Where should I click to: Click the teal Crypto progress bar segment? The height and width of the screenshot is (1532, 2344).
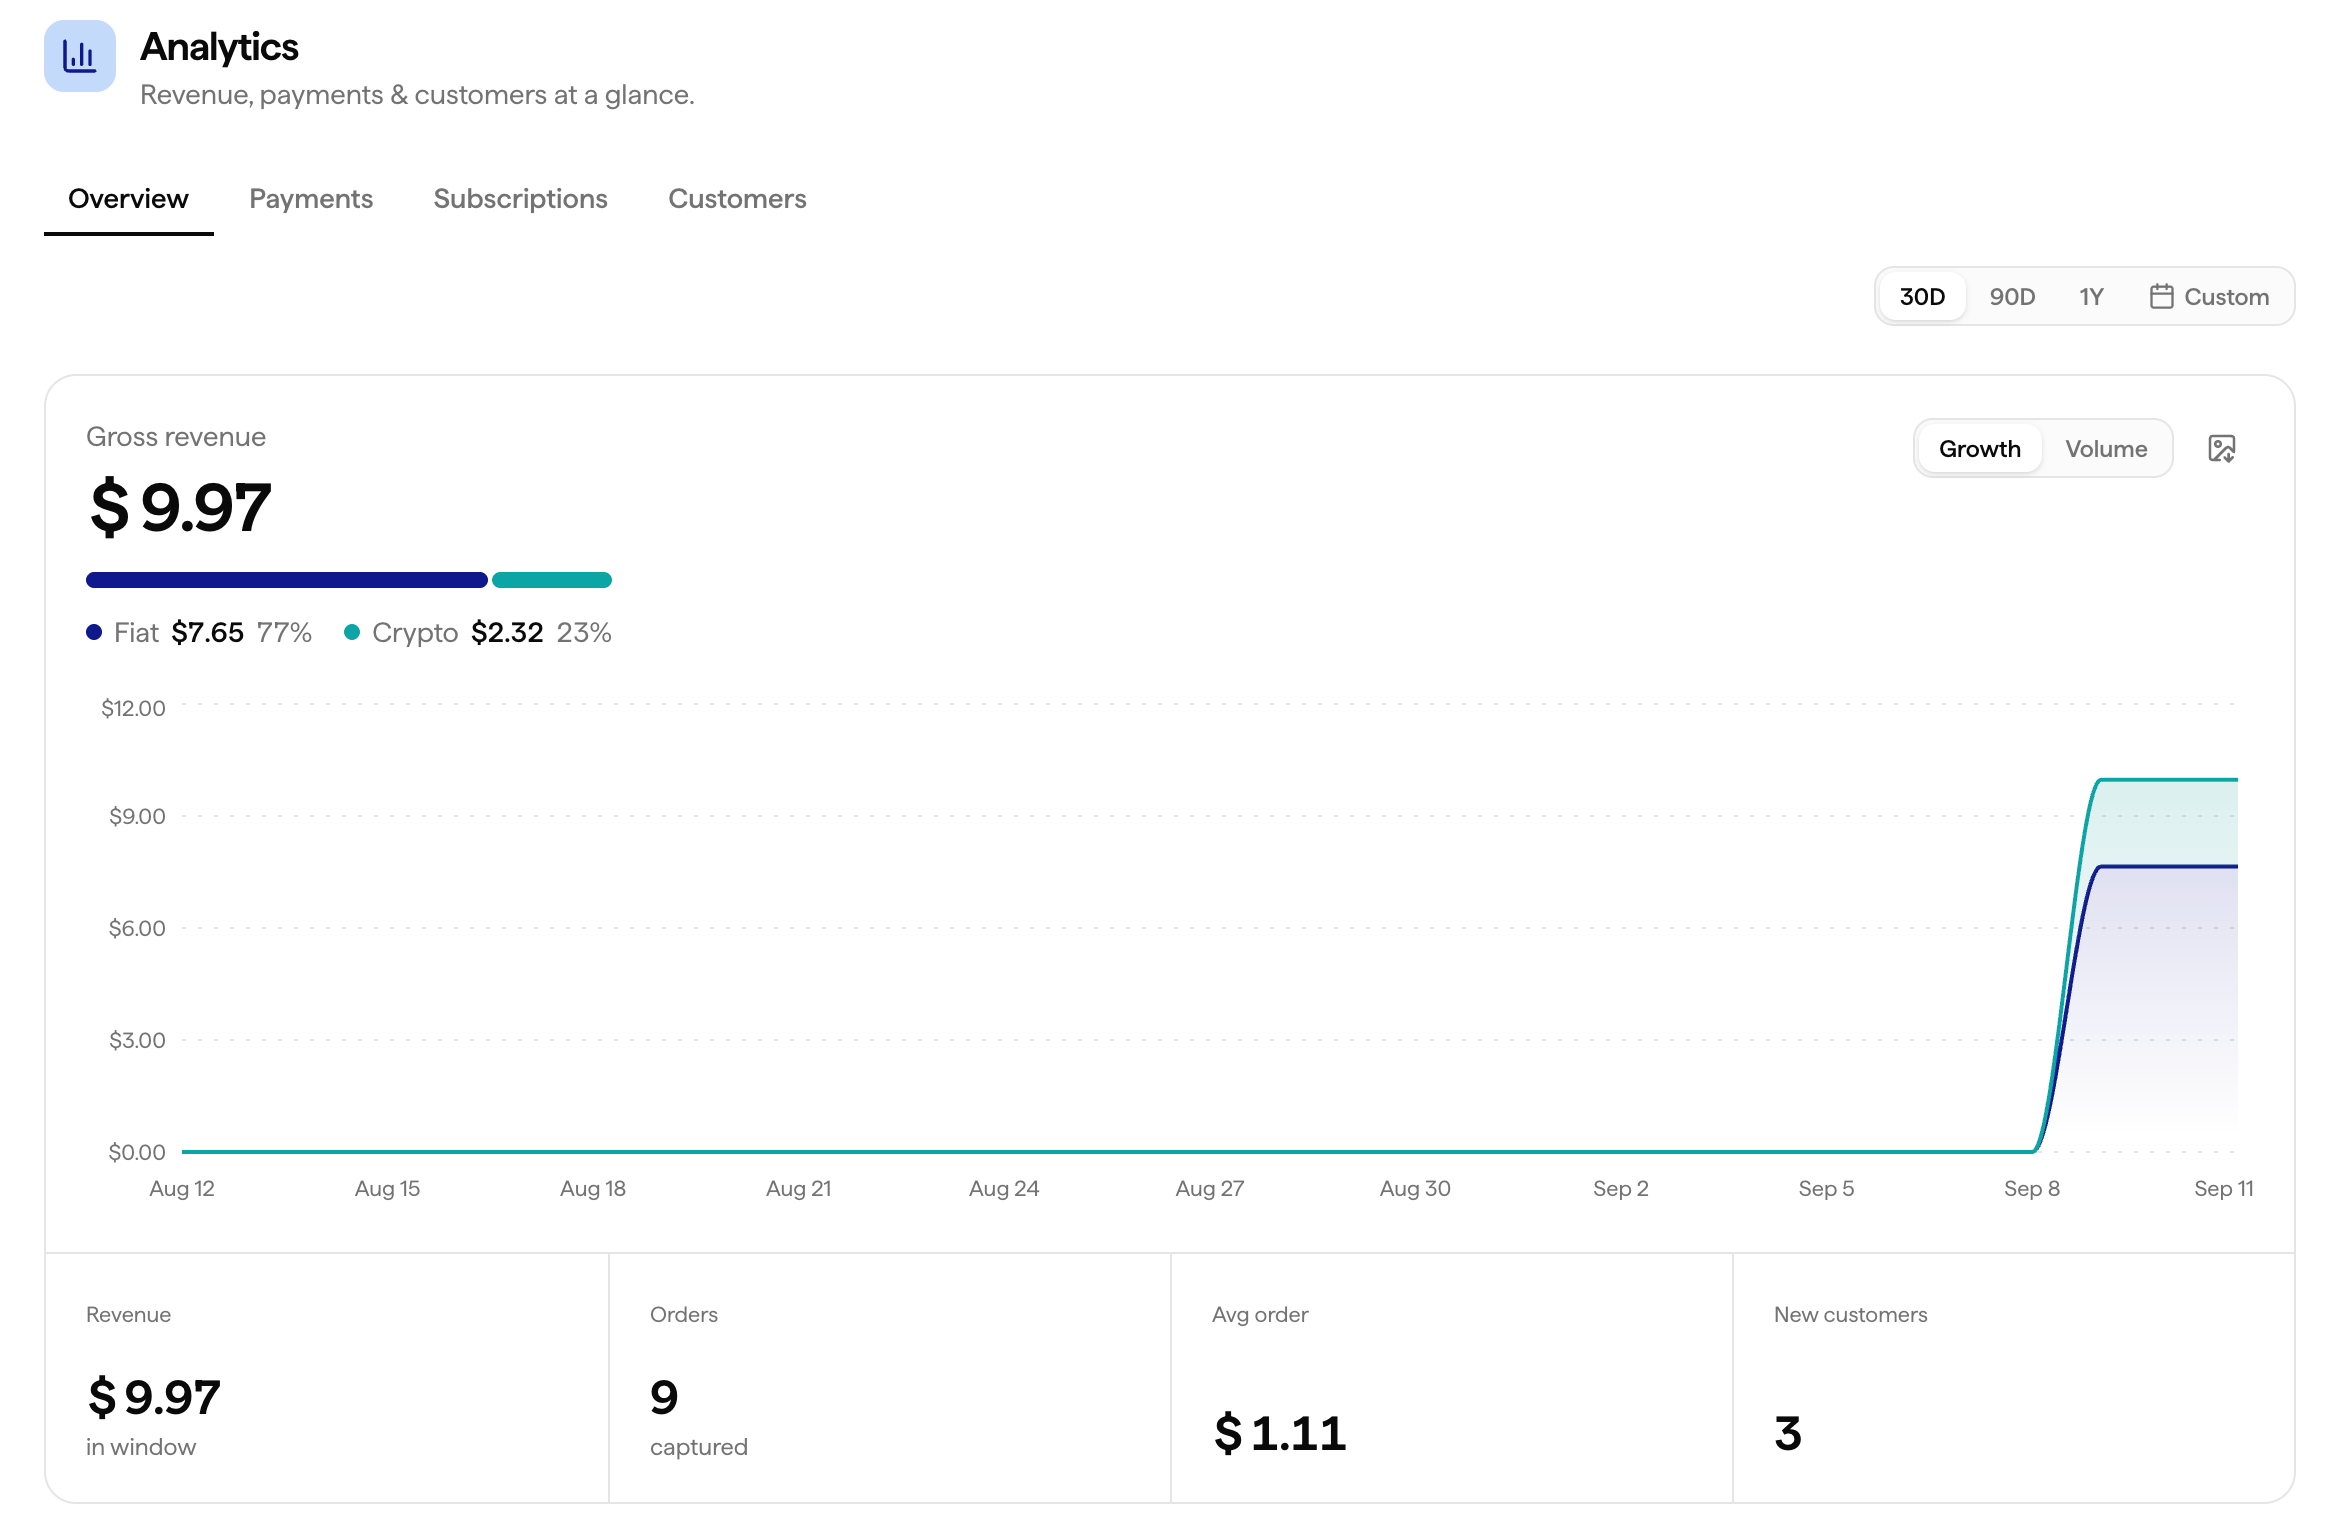(552, 580)
